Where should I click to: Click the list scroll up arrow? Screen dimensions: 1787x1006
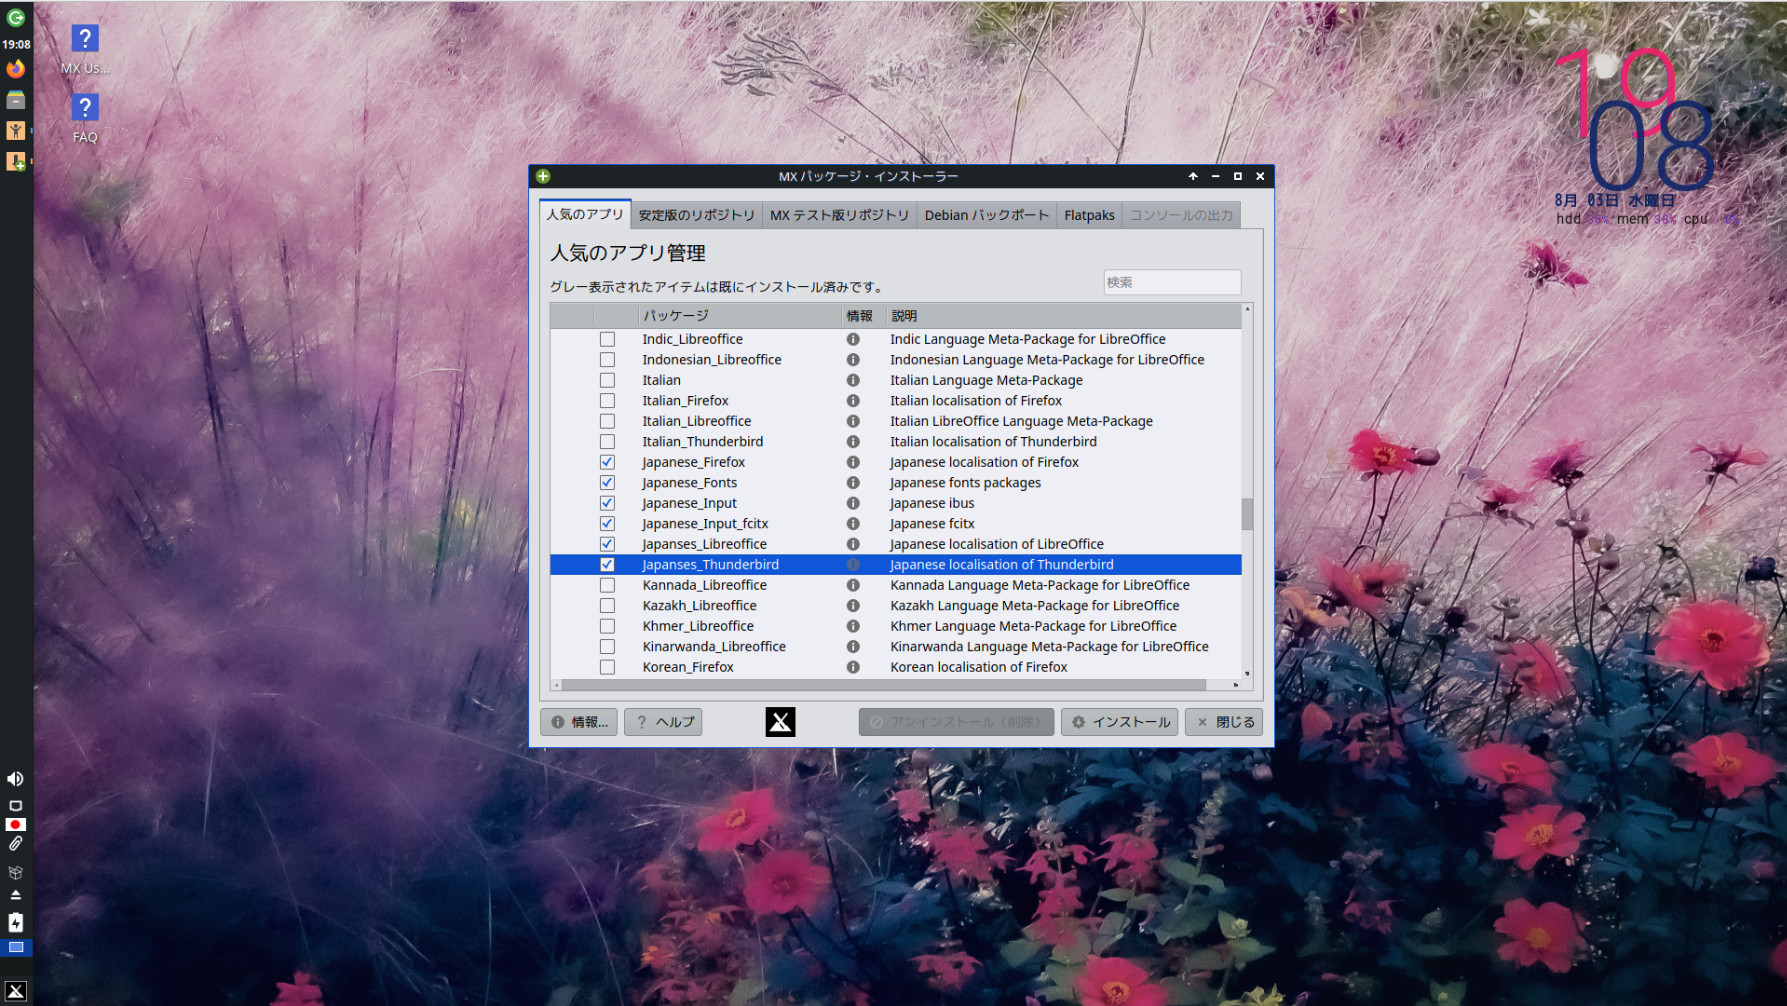pos(1247,309)
